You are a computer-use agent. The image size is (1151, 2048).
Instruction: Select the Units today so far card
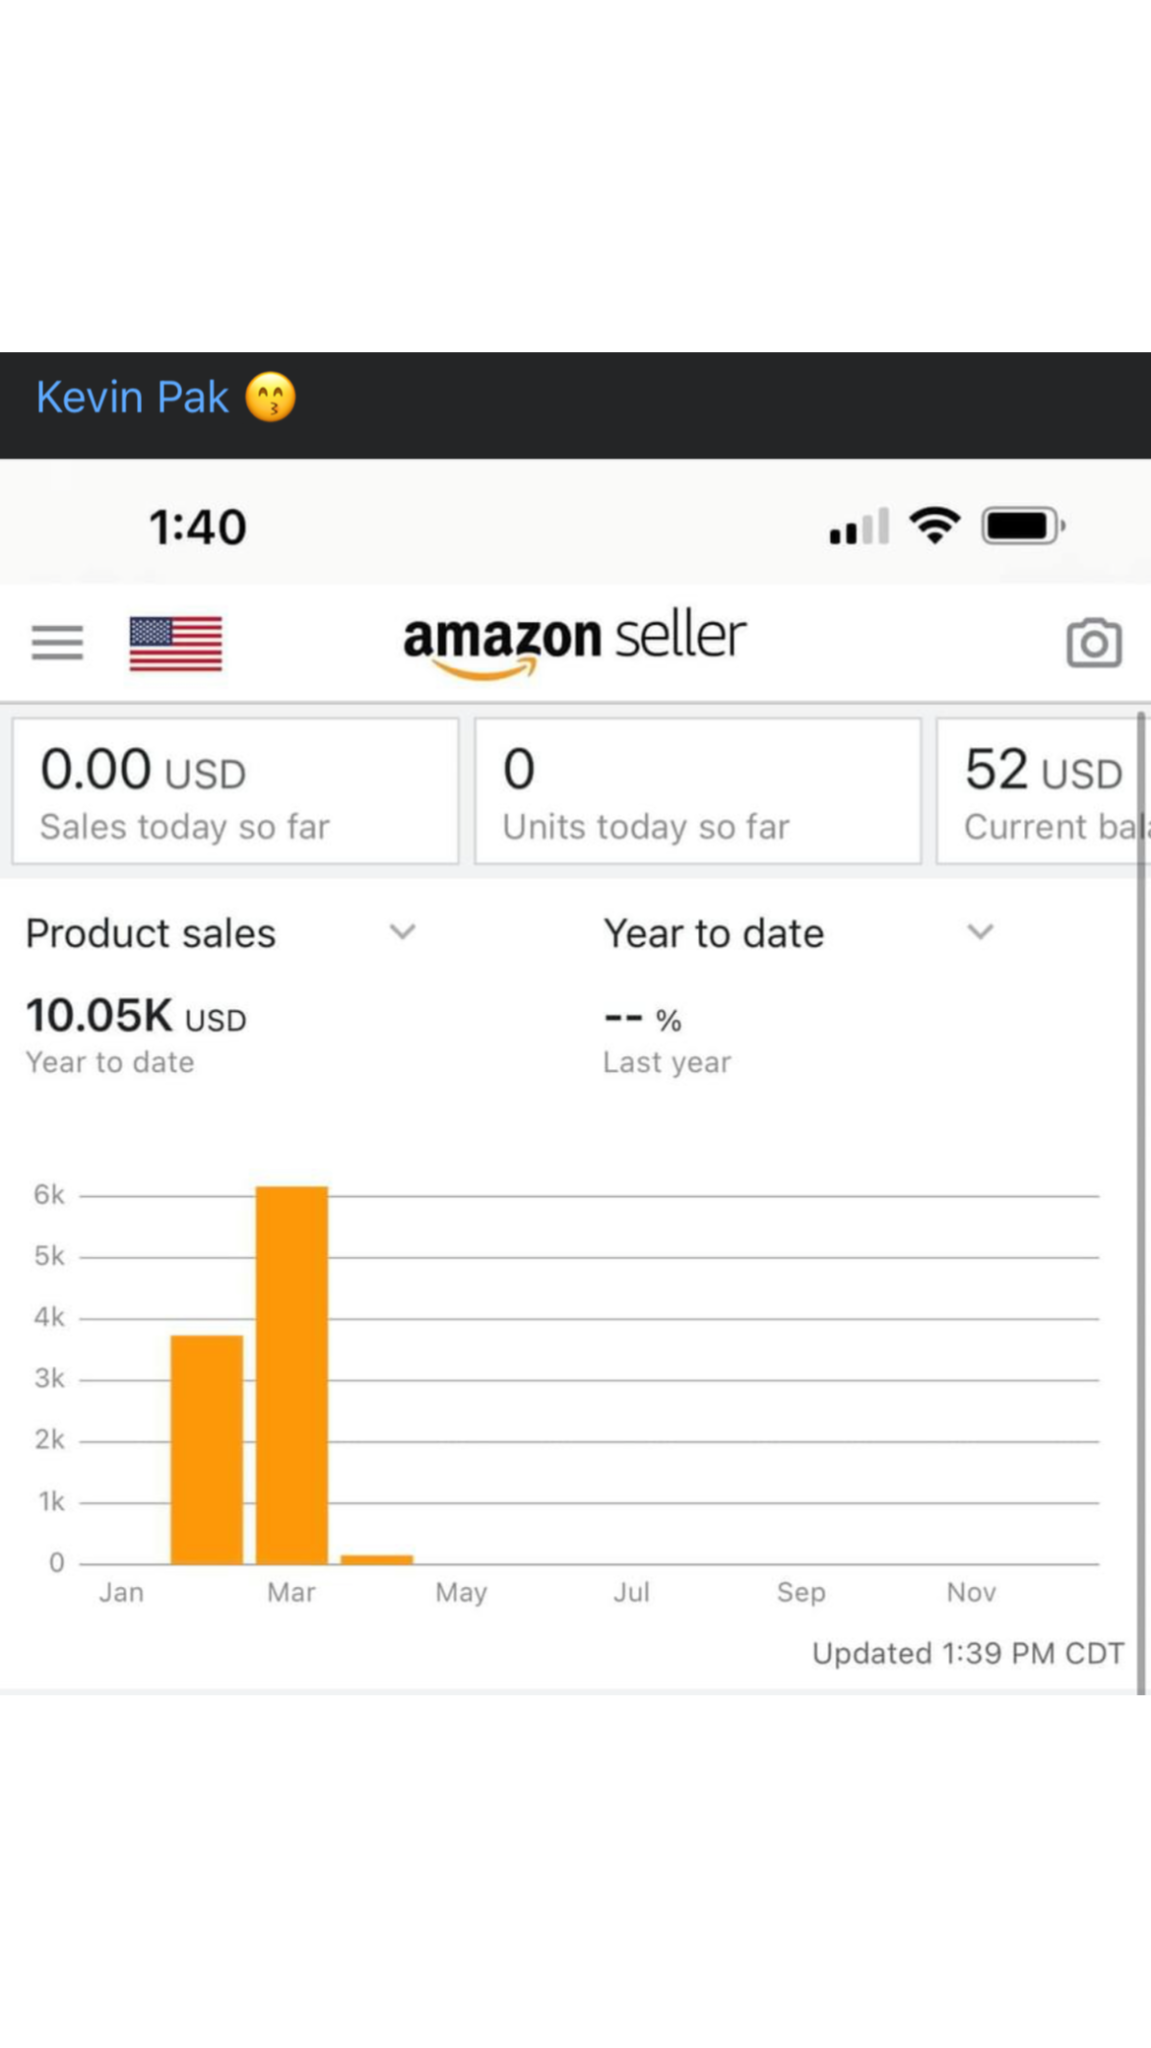(x=697, y=791)
